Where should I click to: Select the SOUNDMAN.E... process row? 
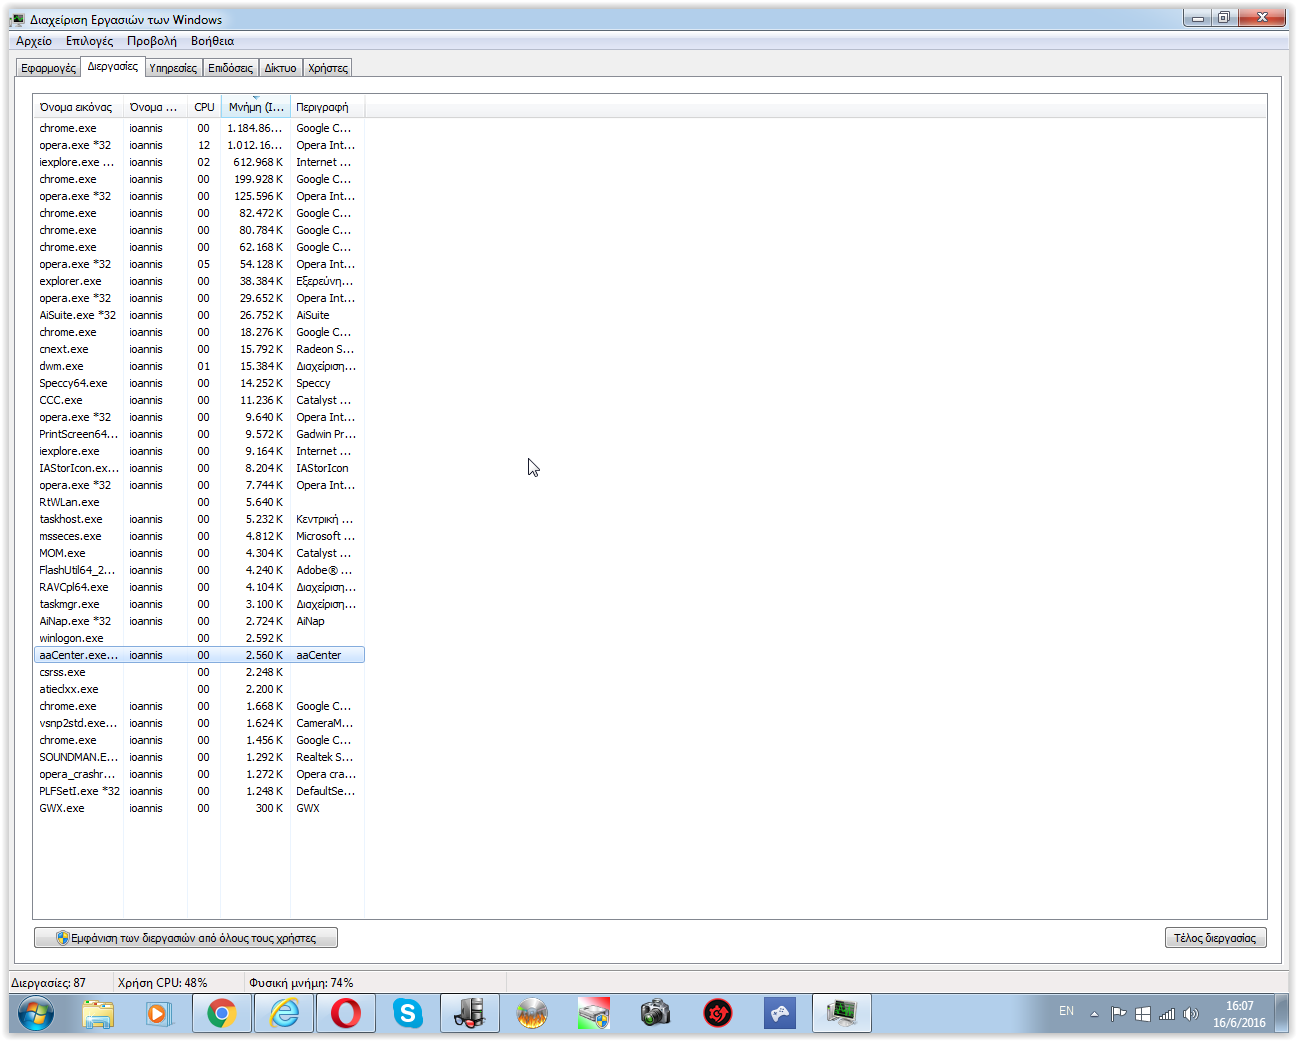tap(199, 757)
